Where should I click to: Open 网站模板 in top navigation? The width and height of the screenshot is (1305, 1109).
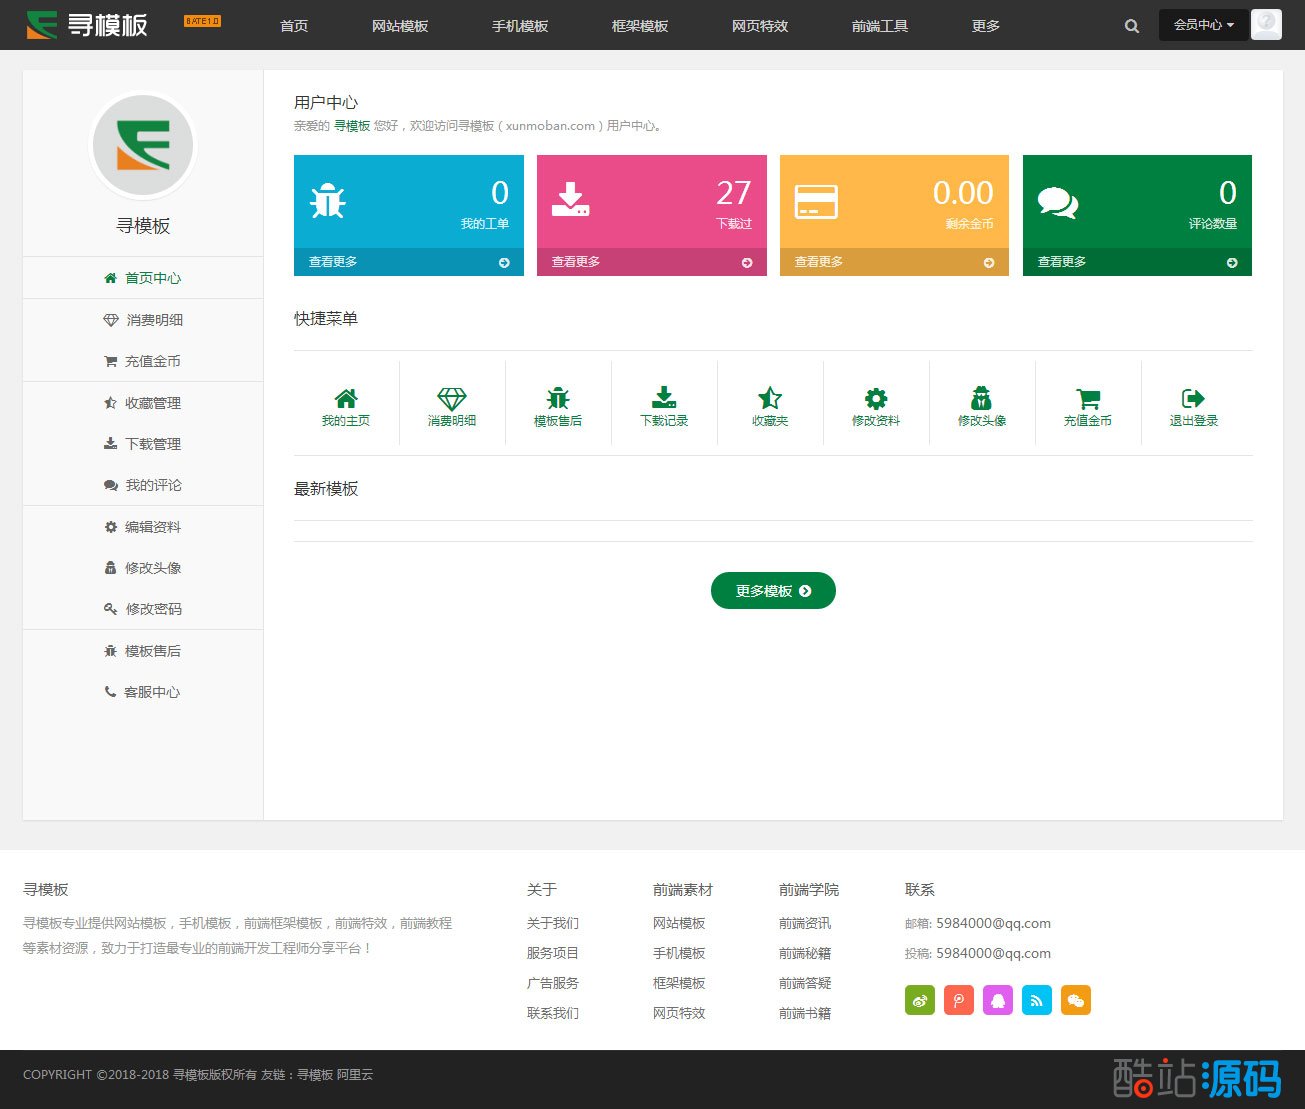(x=399, y=26)
